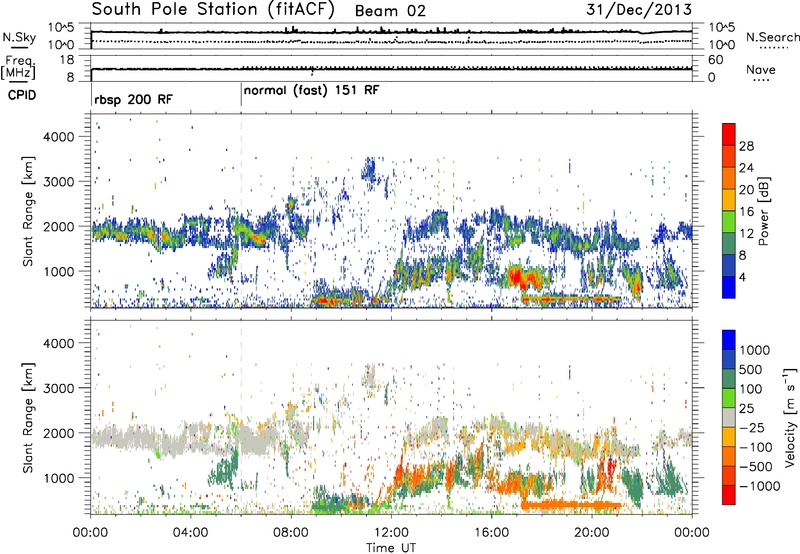Click the '-1000' tick on Velocity colorbar
Image resolution: width=800 pixels, height=554 pixels.
[759, 486]
